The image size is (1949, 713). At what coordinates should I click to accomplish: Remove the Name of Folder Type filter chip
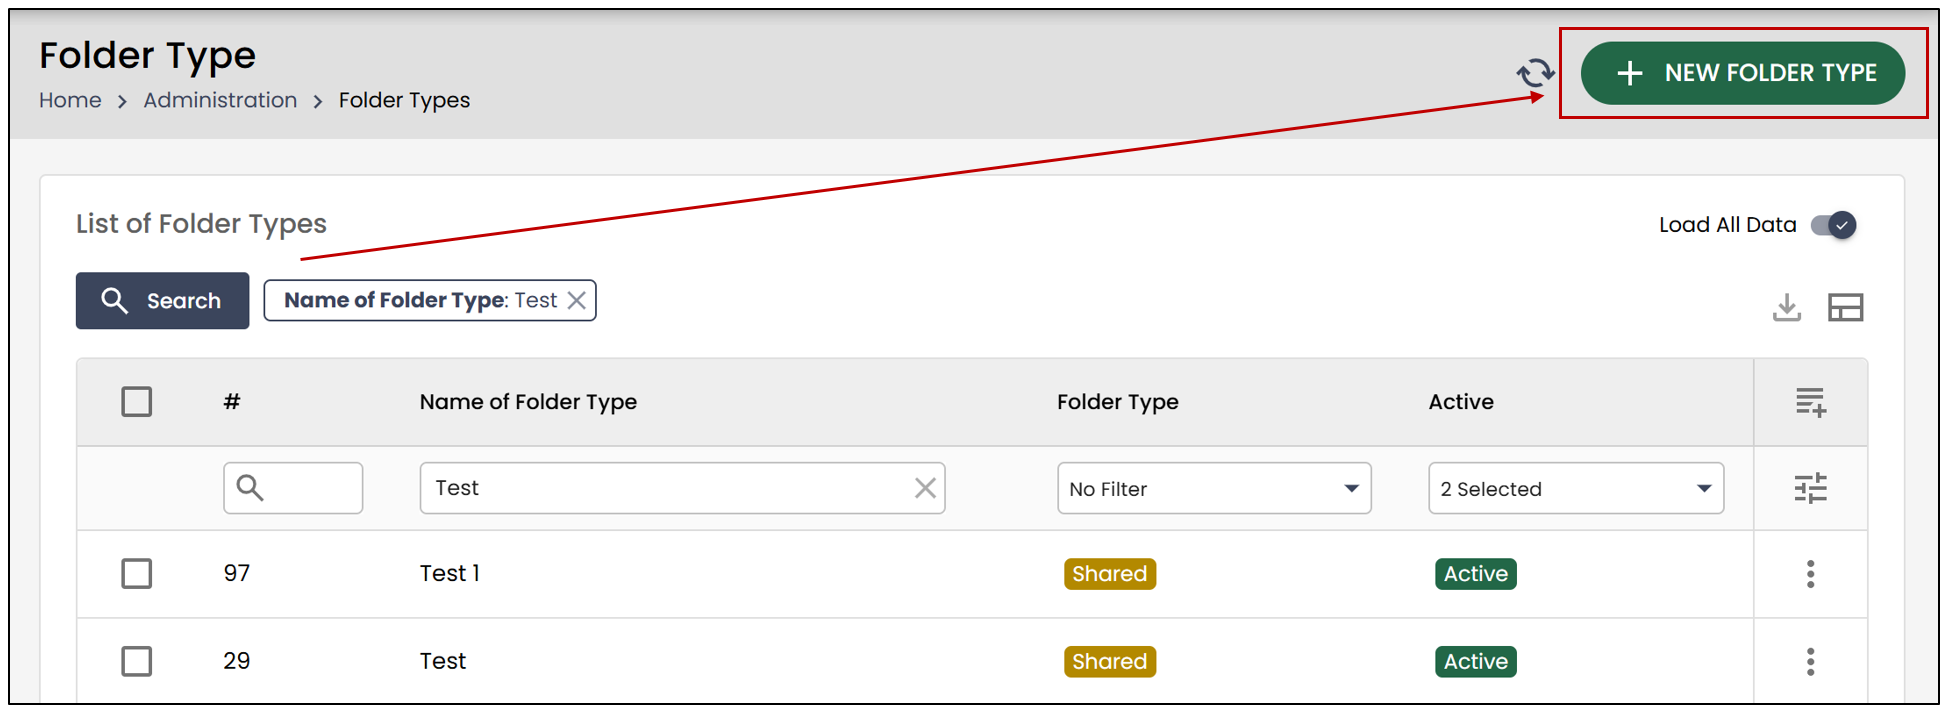tap(577, 300)
